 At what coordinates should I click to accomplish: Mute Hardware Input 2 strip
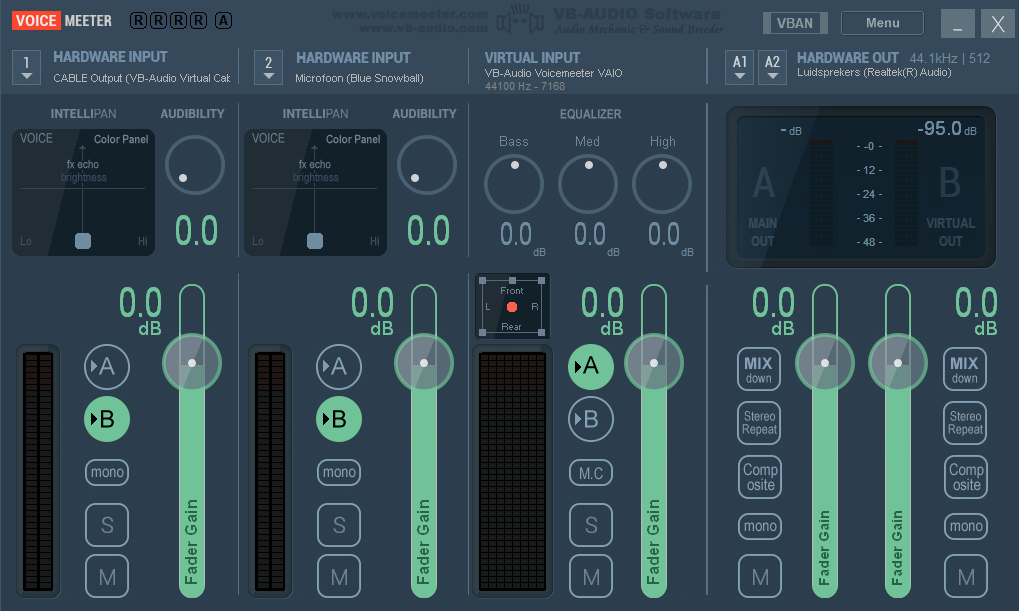click(339, 577)
